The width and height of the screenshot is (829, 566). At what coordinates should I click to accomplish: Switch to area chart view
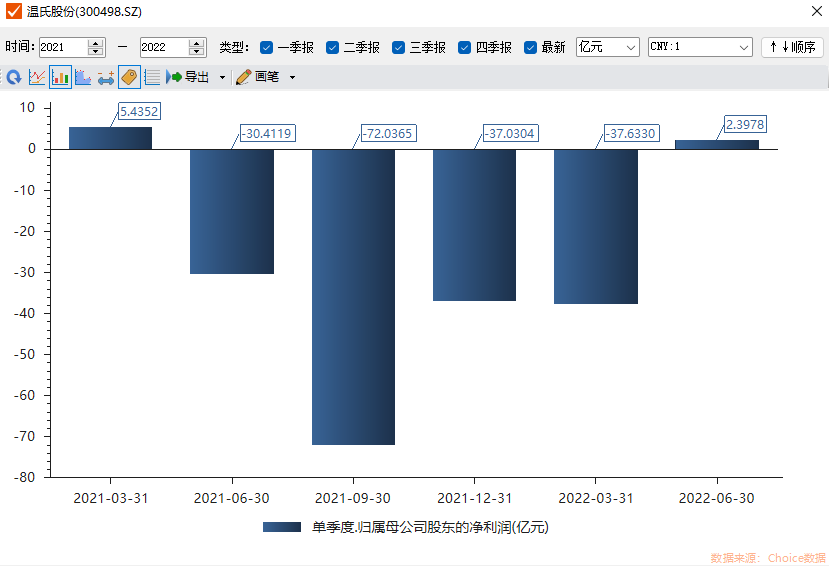pyautogui.click(x=83, y=77)
